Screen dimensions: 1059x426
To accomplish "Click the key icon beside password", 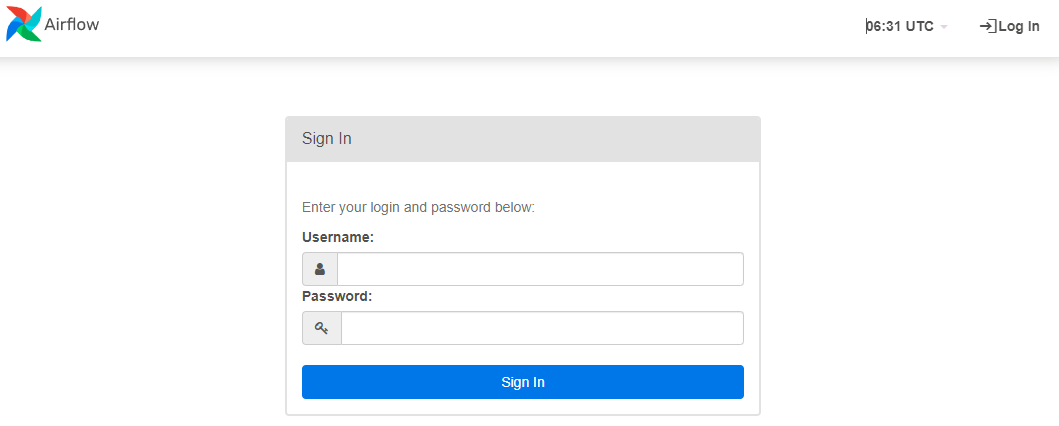I will 321,328.
